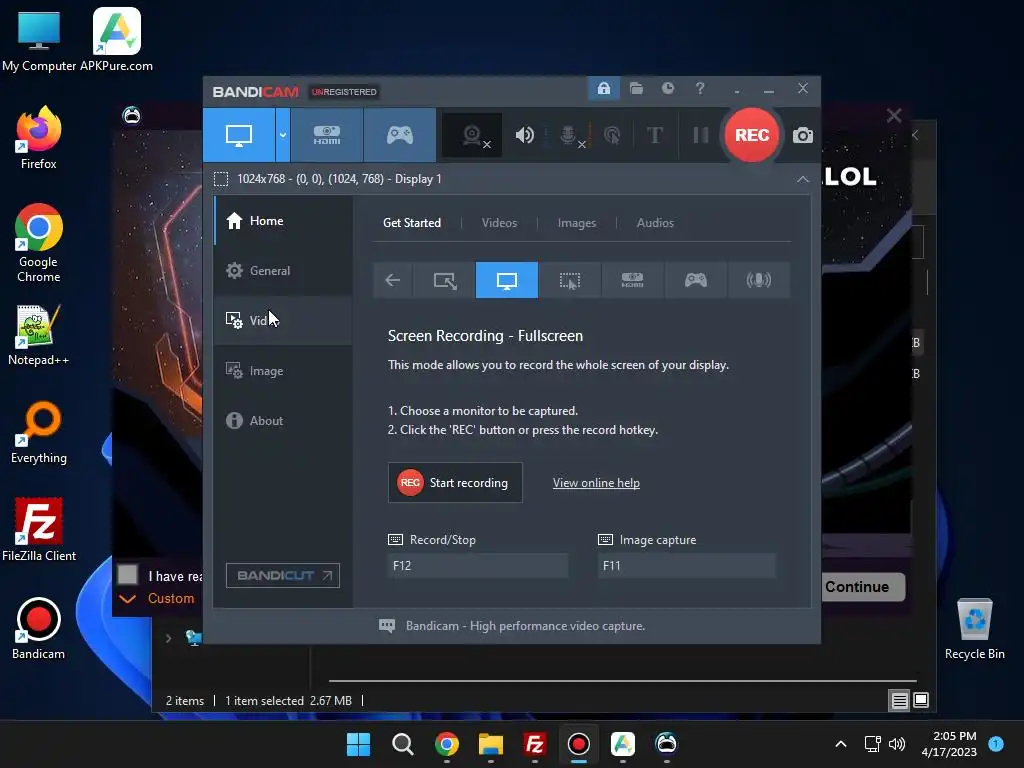The height and width of the screenshot is (768, 1024).
Task: Open the help question mark icon
Action: click(699, 88)
